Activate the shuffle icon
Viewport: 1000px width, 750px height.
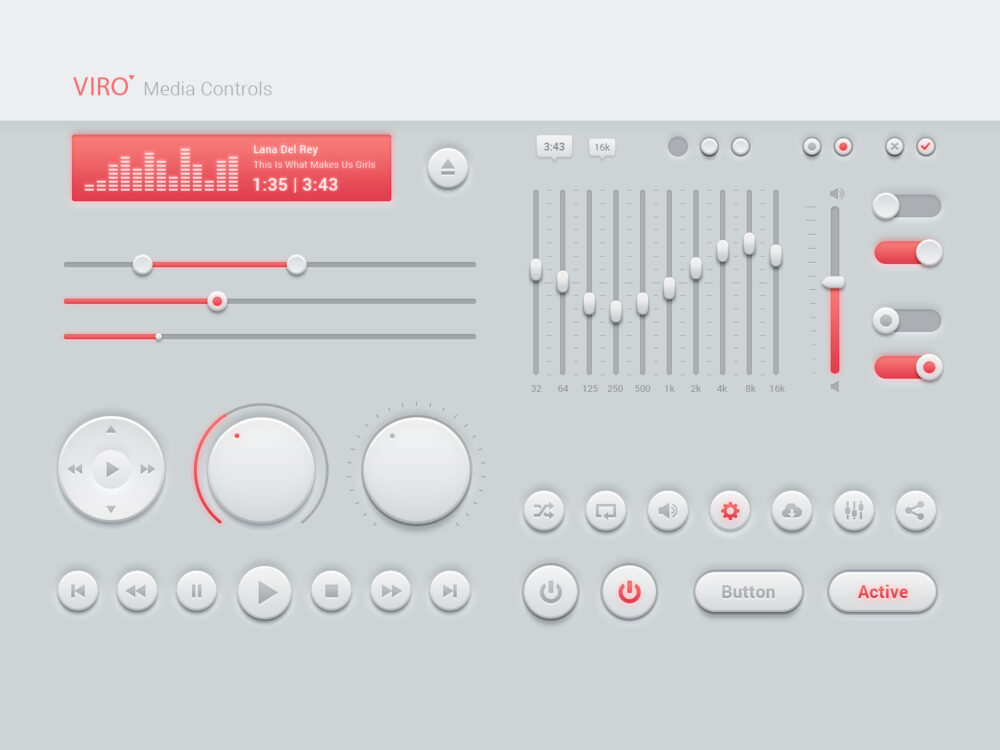point(543,511)
